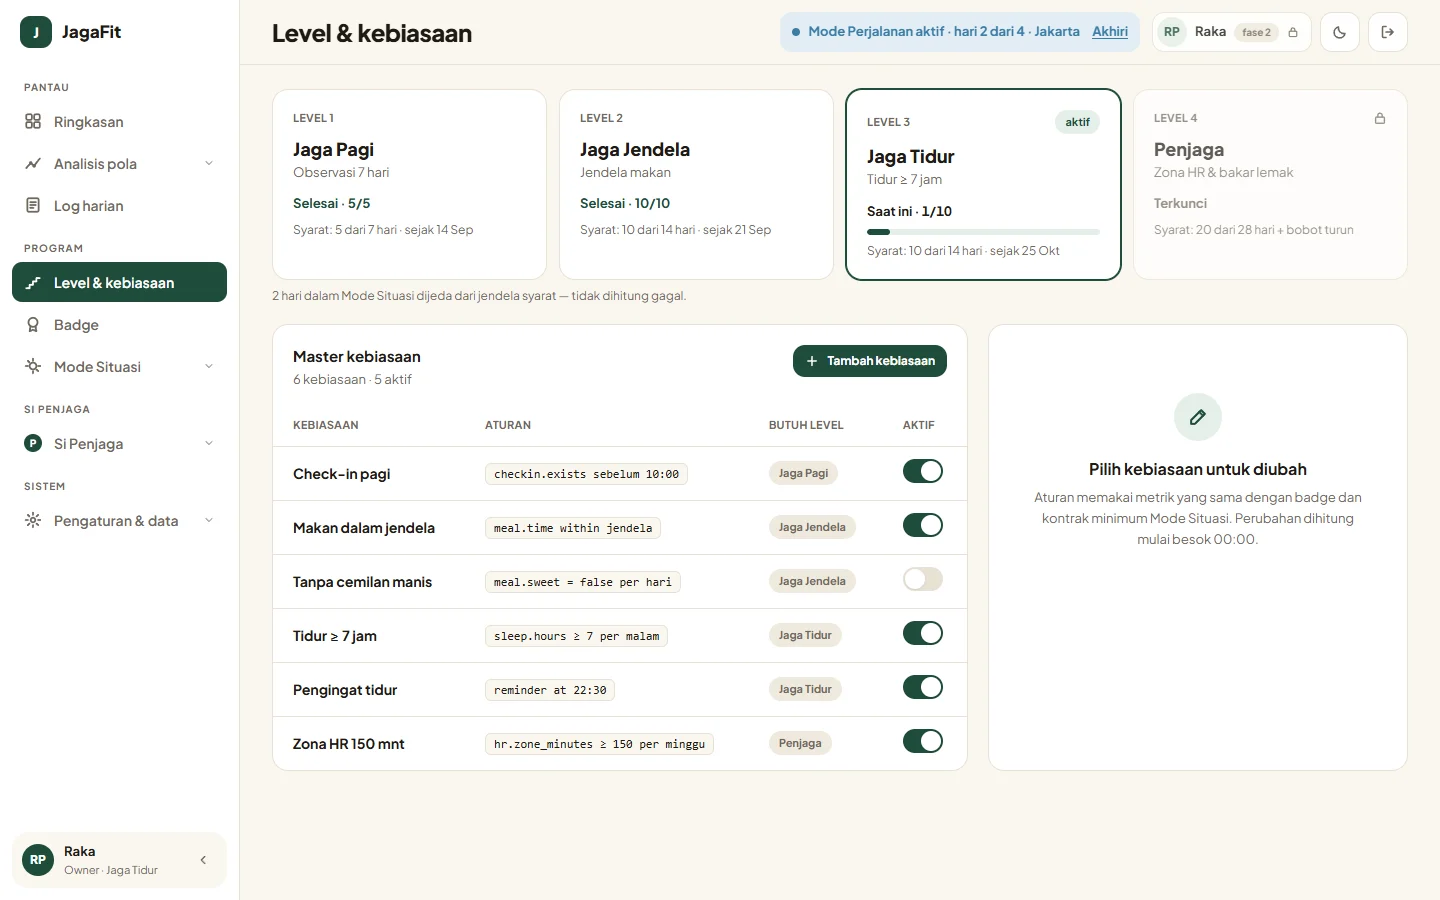Image resolution: width=1440 pixels, height=900 pixels.
Task: Click the RP avatar in the top bar
Action: click(x=1172, y=32)
